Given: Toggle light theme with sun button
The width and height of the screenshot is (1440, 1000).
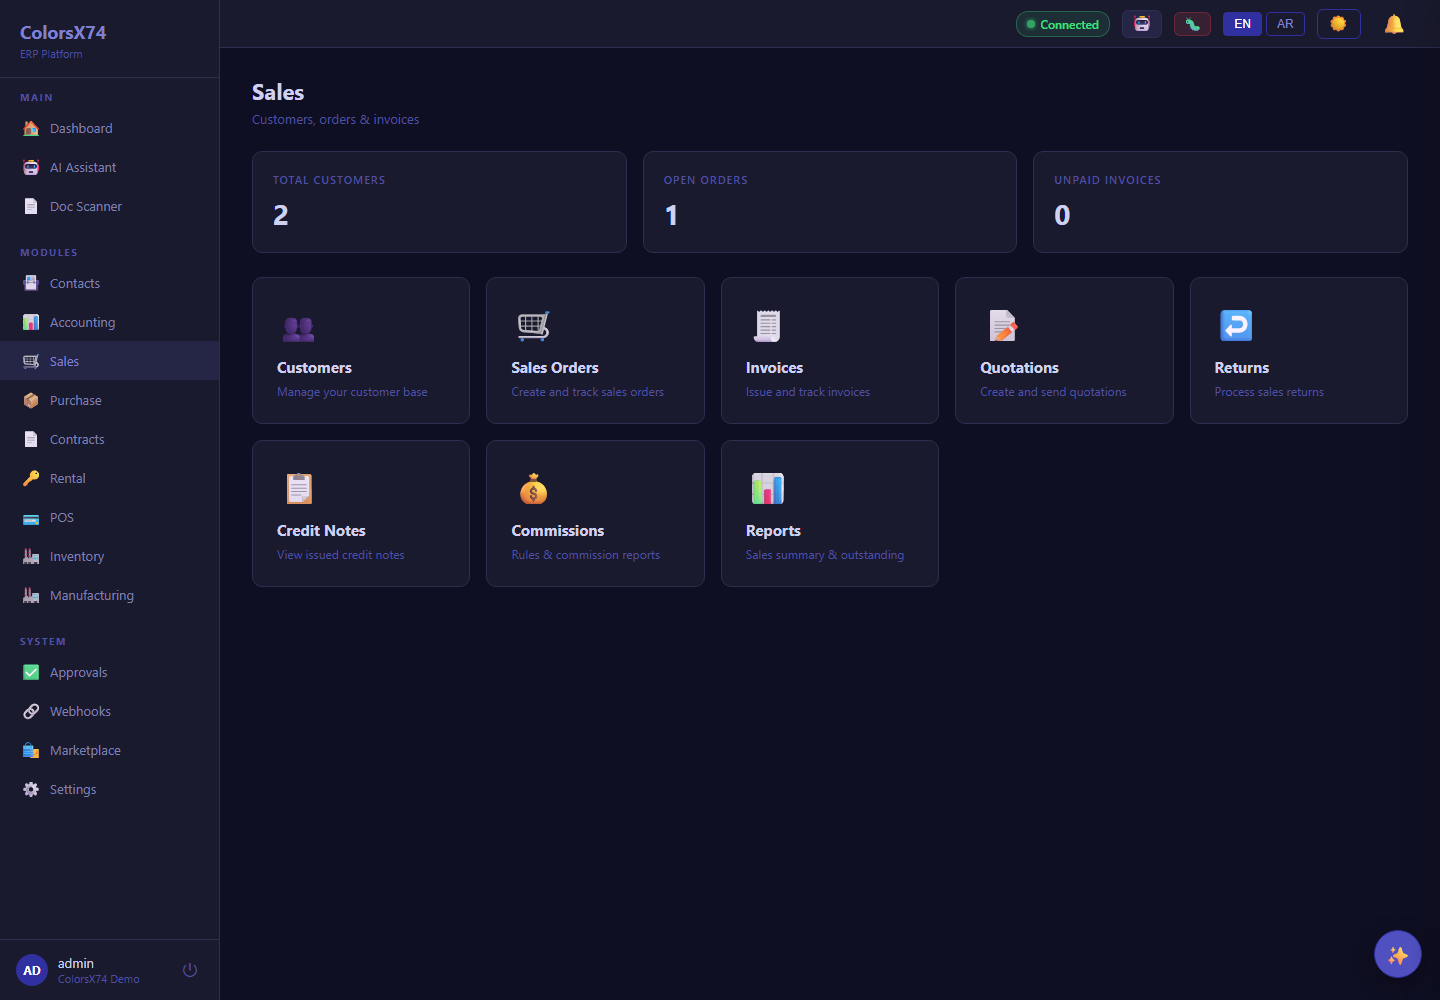Looking at the screenshot, I should click(x=1339, y=24).
